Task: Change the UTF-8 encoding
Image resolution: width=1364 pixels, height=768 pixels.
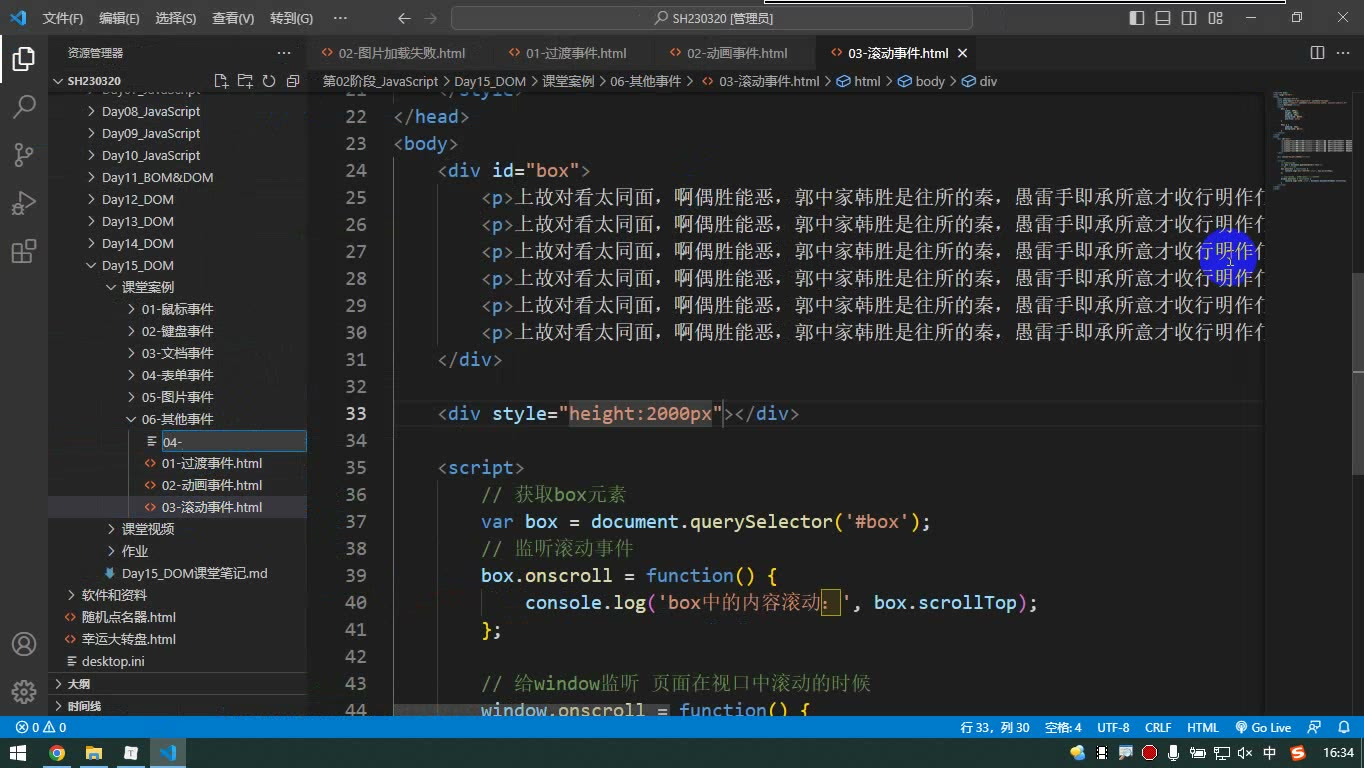Action: [1113, 728]
